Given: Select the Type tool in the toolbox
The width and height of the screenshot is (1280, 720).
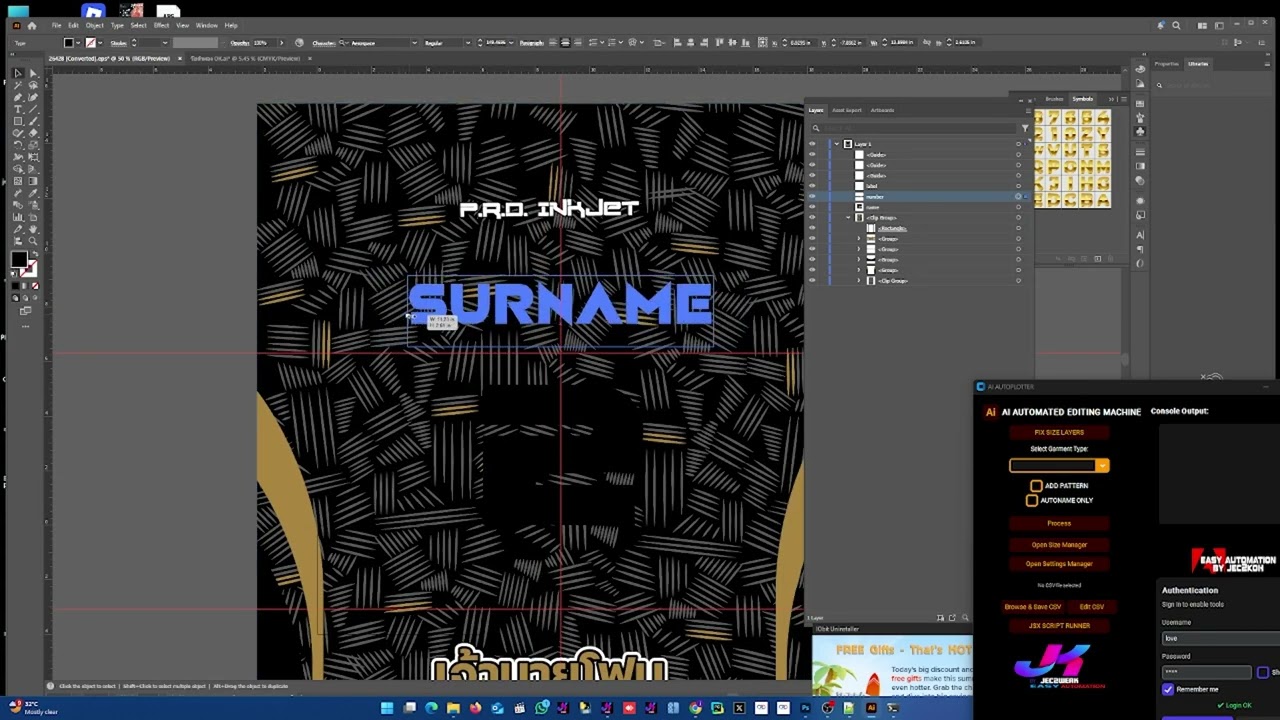Looking at the screenshot, I should pos(18,109).
